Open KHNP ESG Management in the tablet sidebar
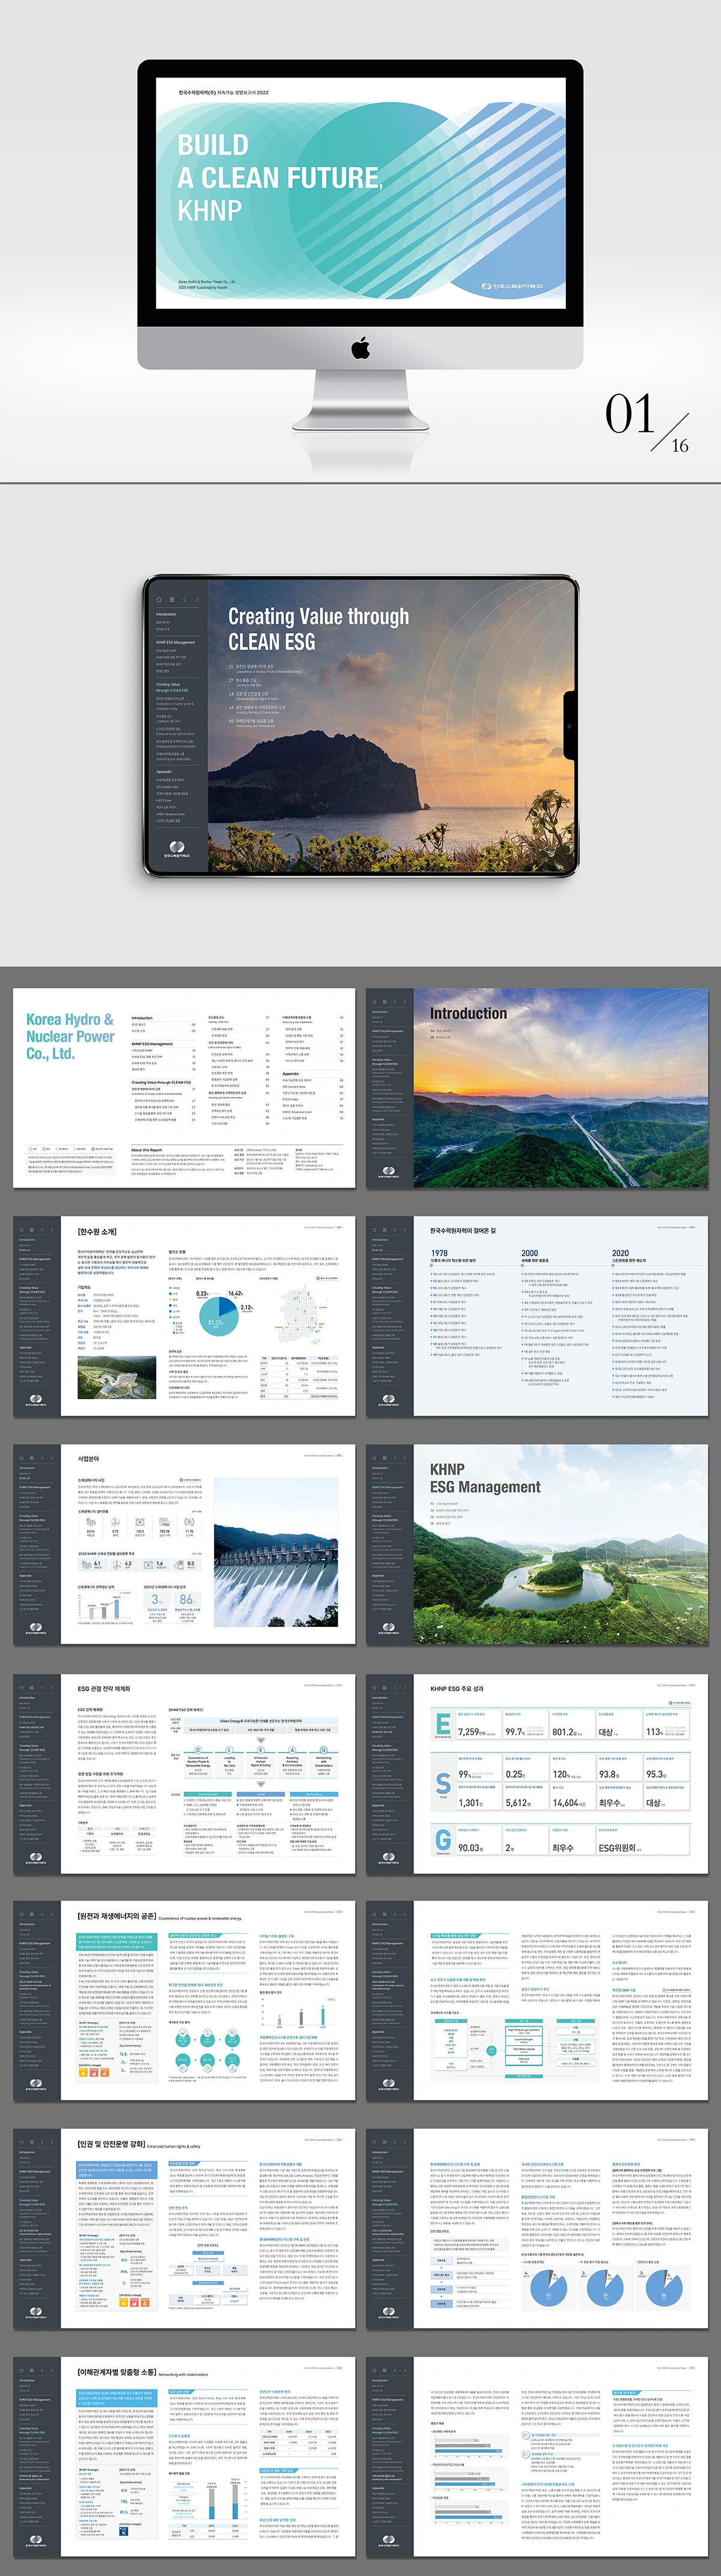 coord(175,642)
